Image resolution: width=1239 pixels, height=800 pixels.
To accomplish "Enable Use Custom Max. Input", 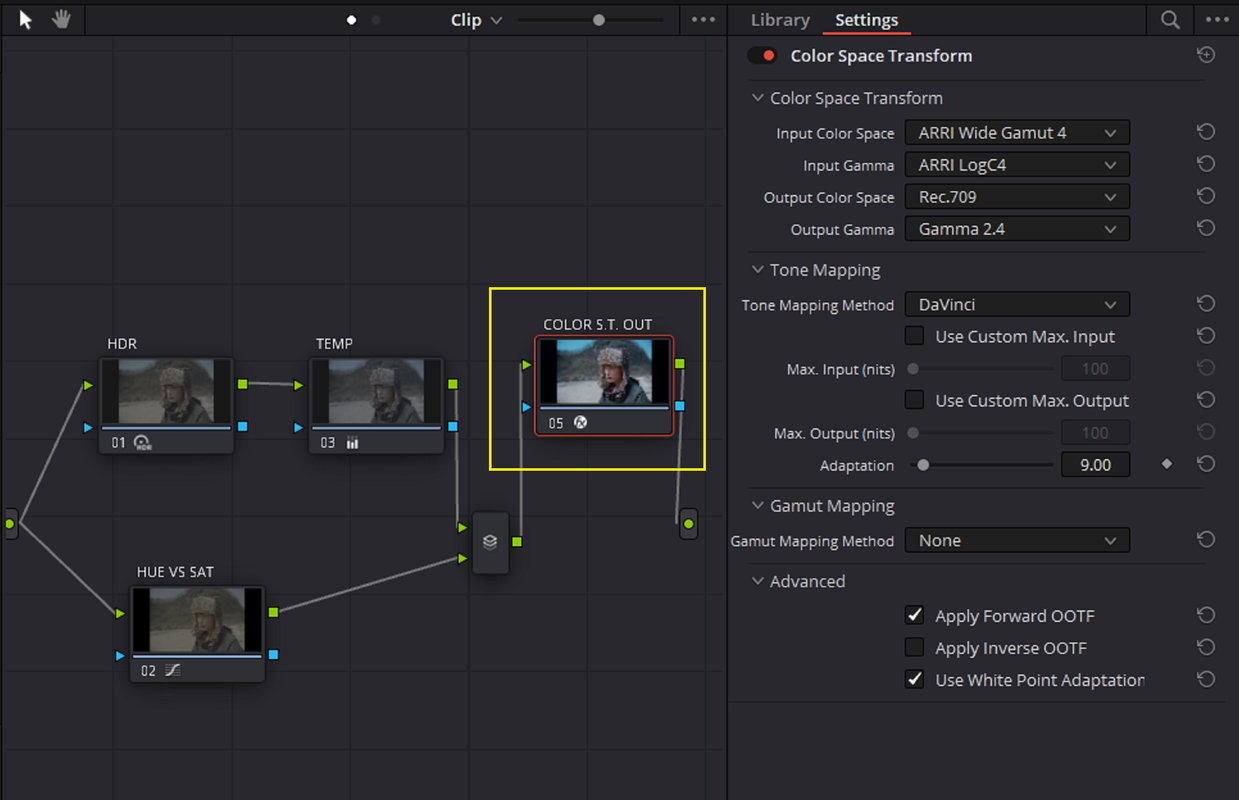I will click(914, 336).
